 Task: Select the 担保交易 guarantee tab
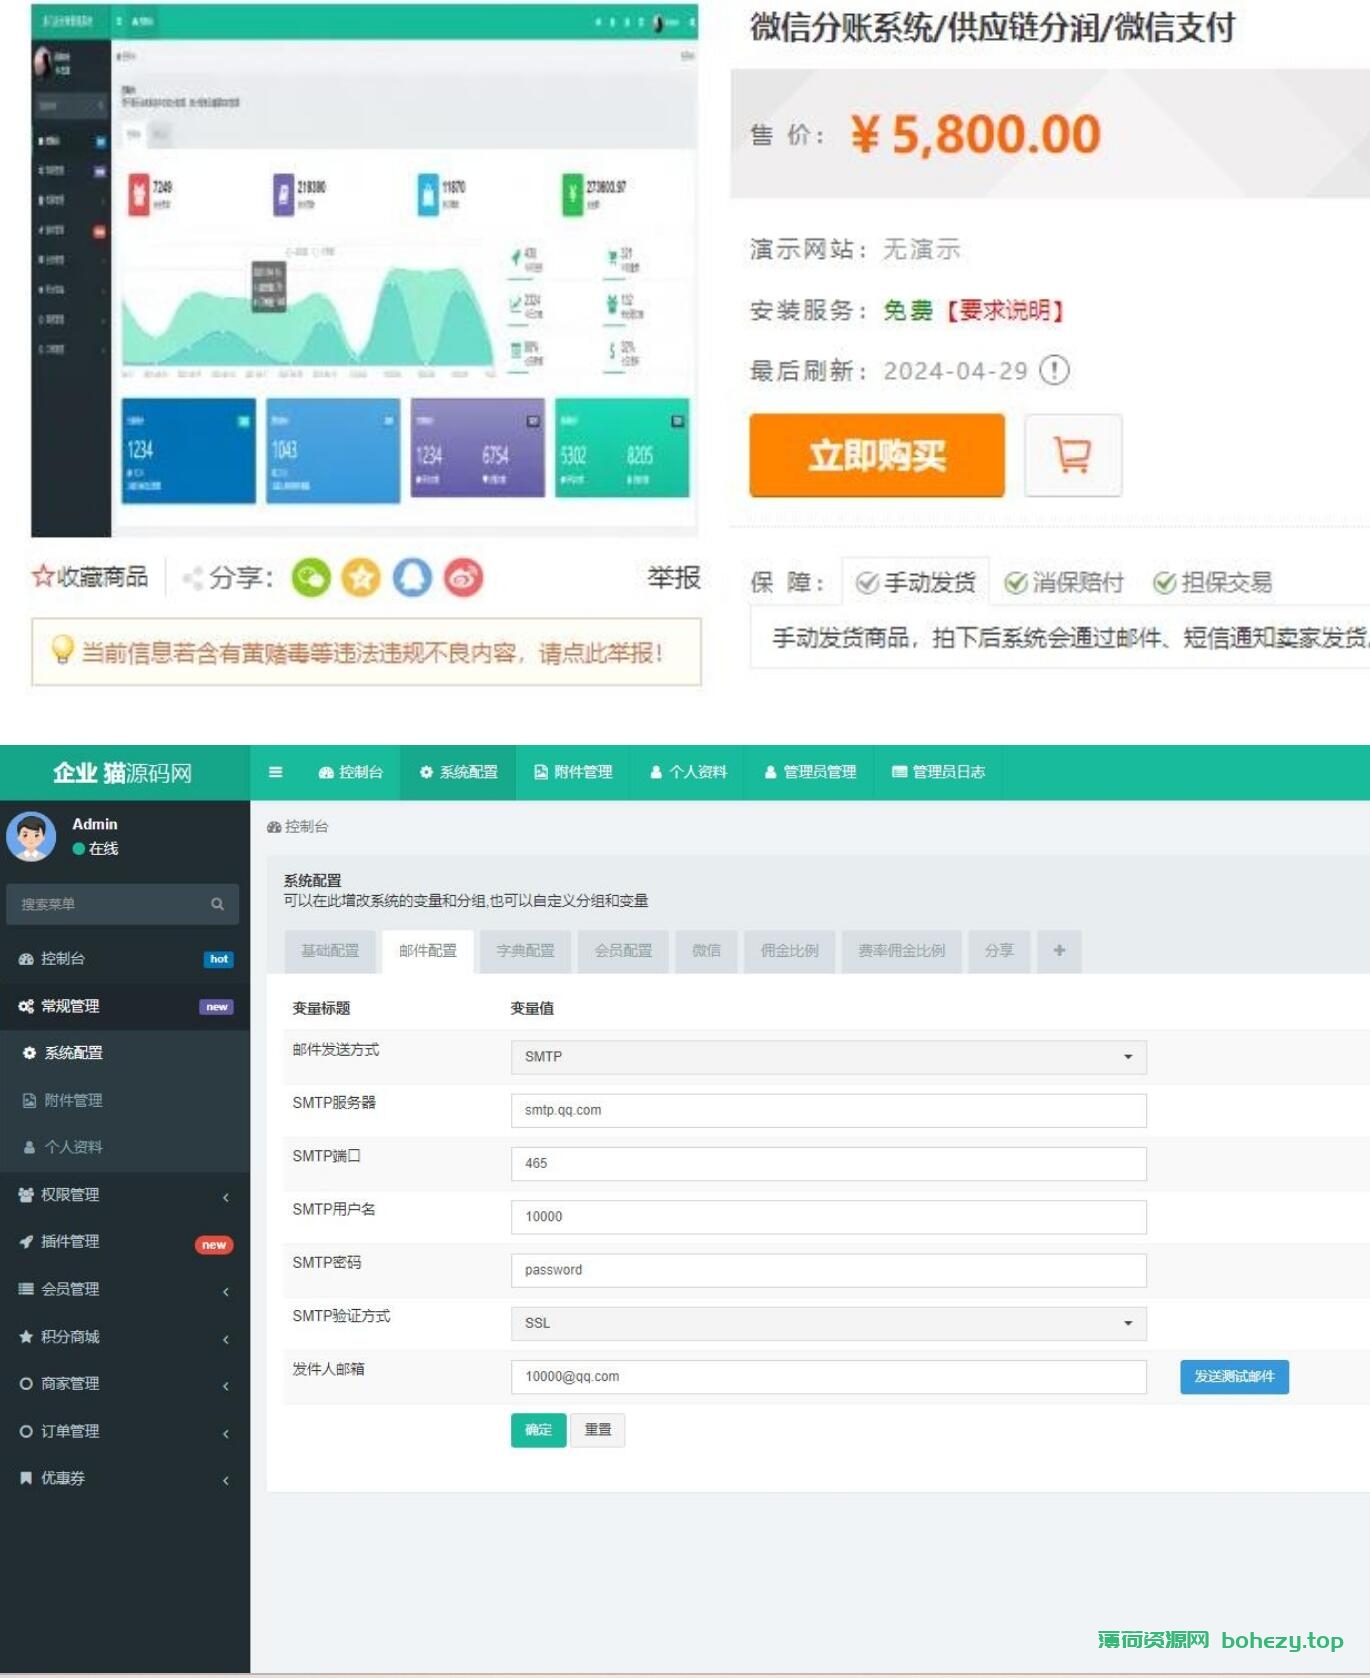tap(1212, 582)
